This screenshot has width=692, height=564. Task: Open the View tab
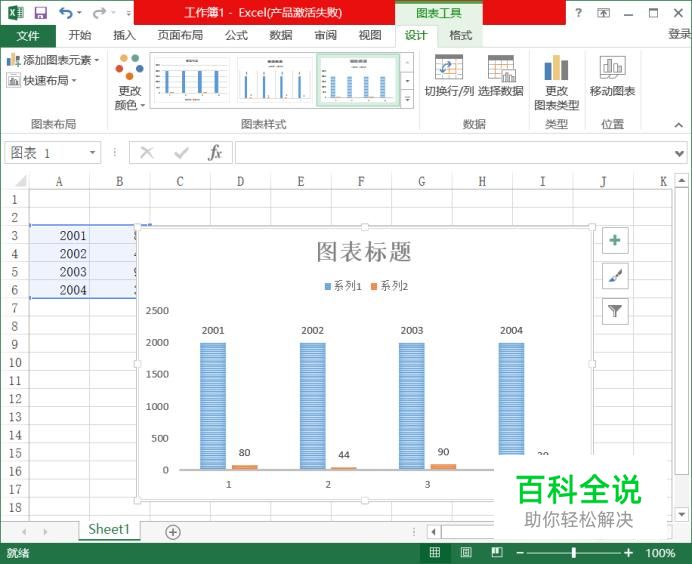point(370,35)
